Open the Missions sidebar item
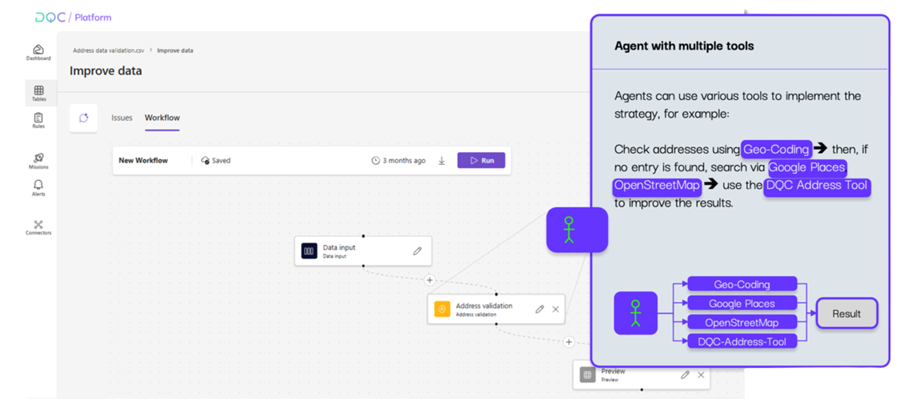Image resolution: width=907 pixels, height=412 pixels. [39, 161]
